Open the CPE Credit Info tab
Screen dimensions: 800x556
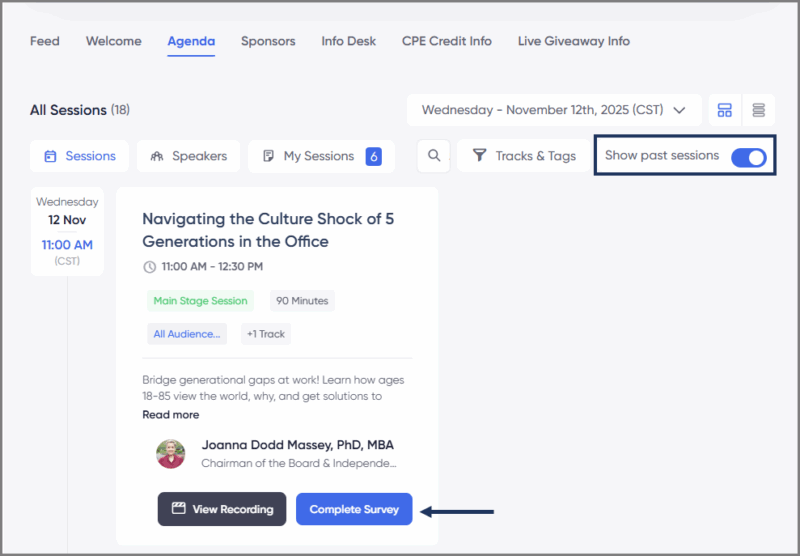[446, 41]
